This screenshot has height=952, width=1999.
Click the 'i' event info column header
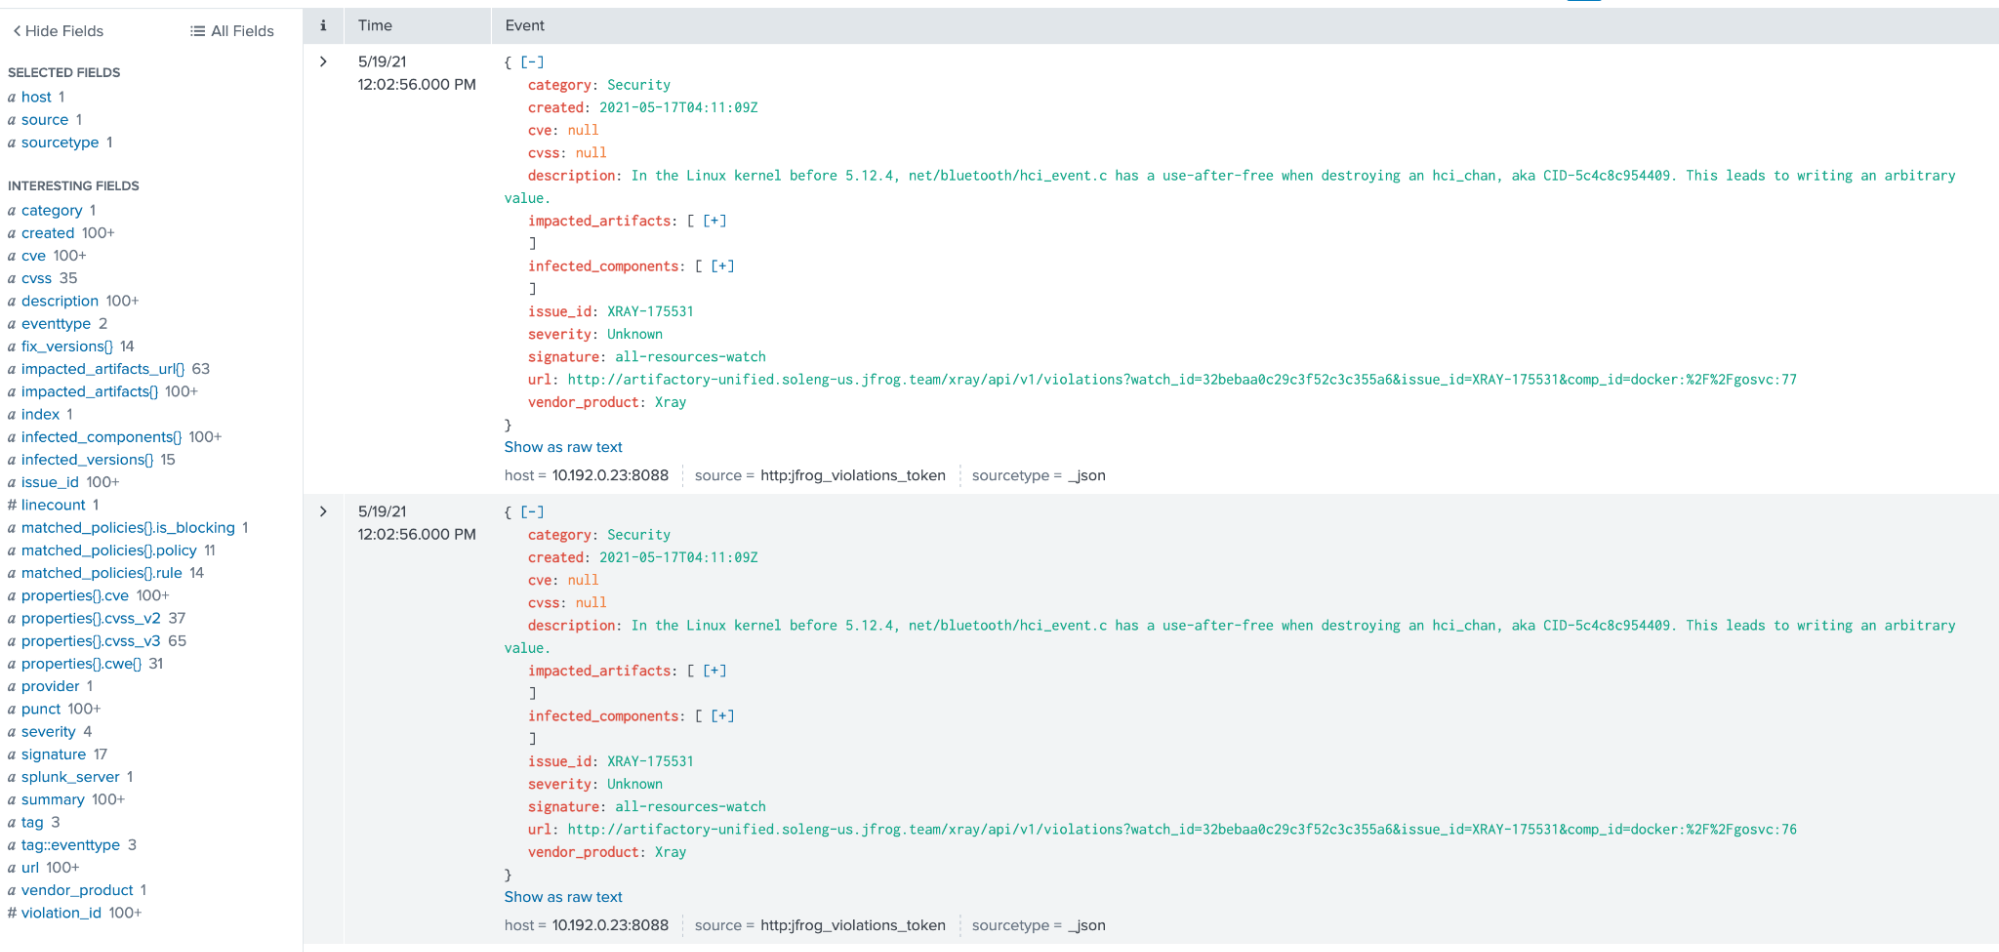(x=323, y=25)
